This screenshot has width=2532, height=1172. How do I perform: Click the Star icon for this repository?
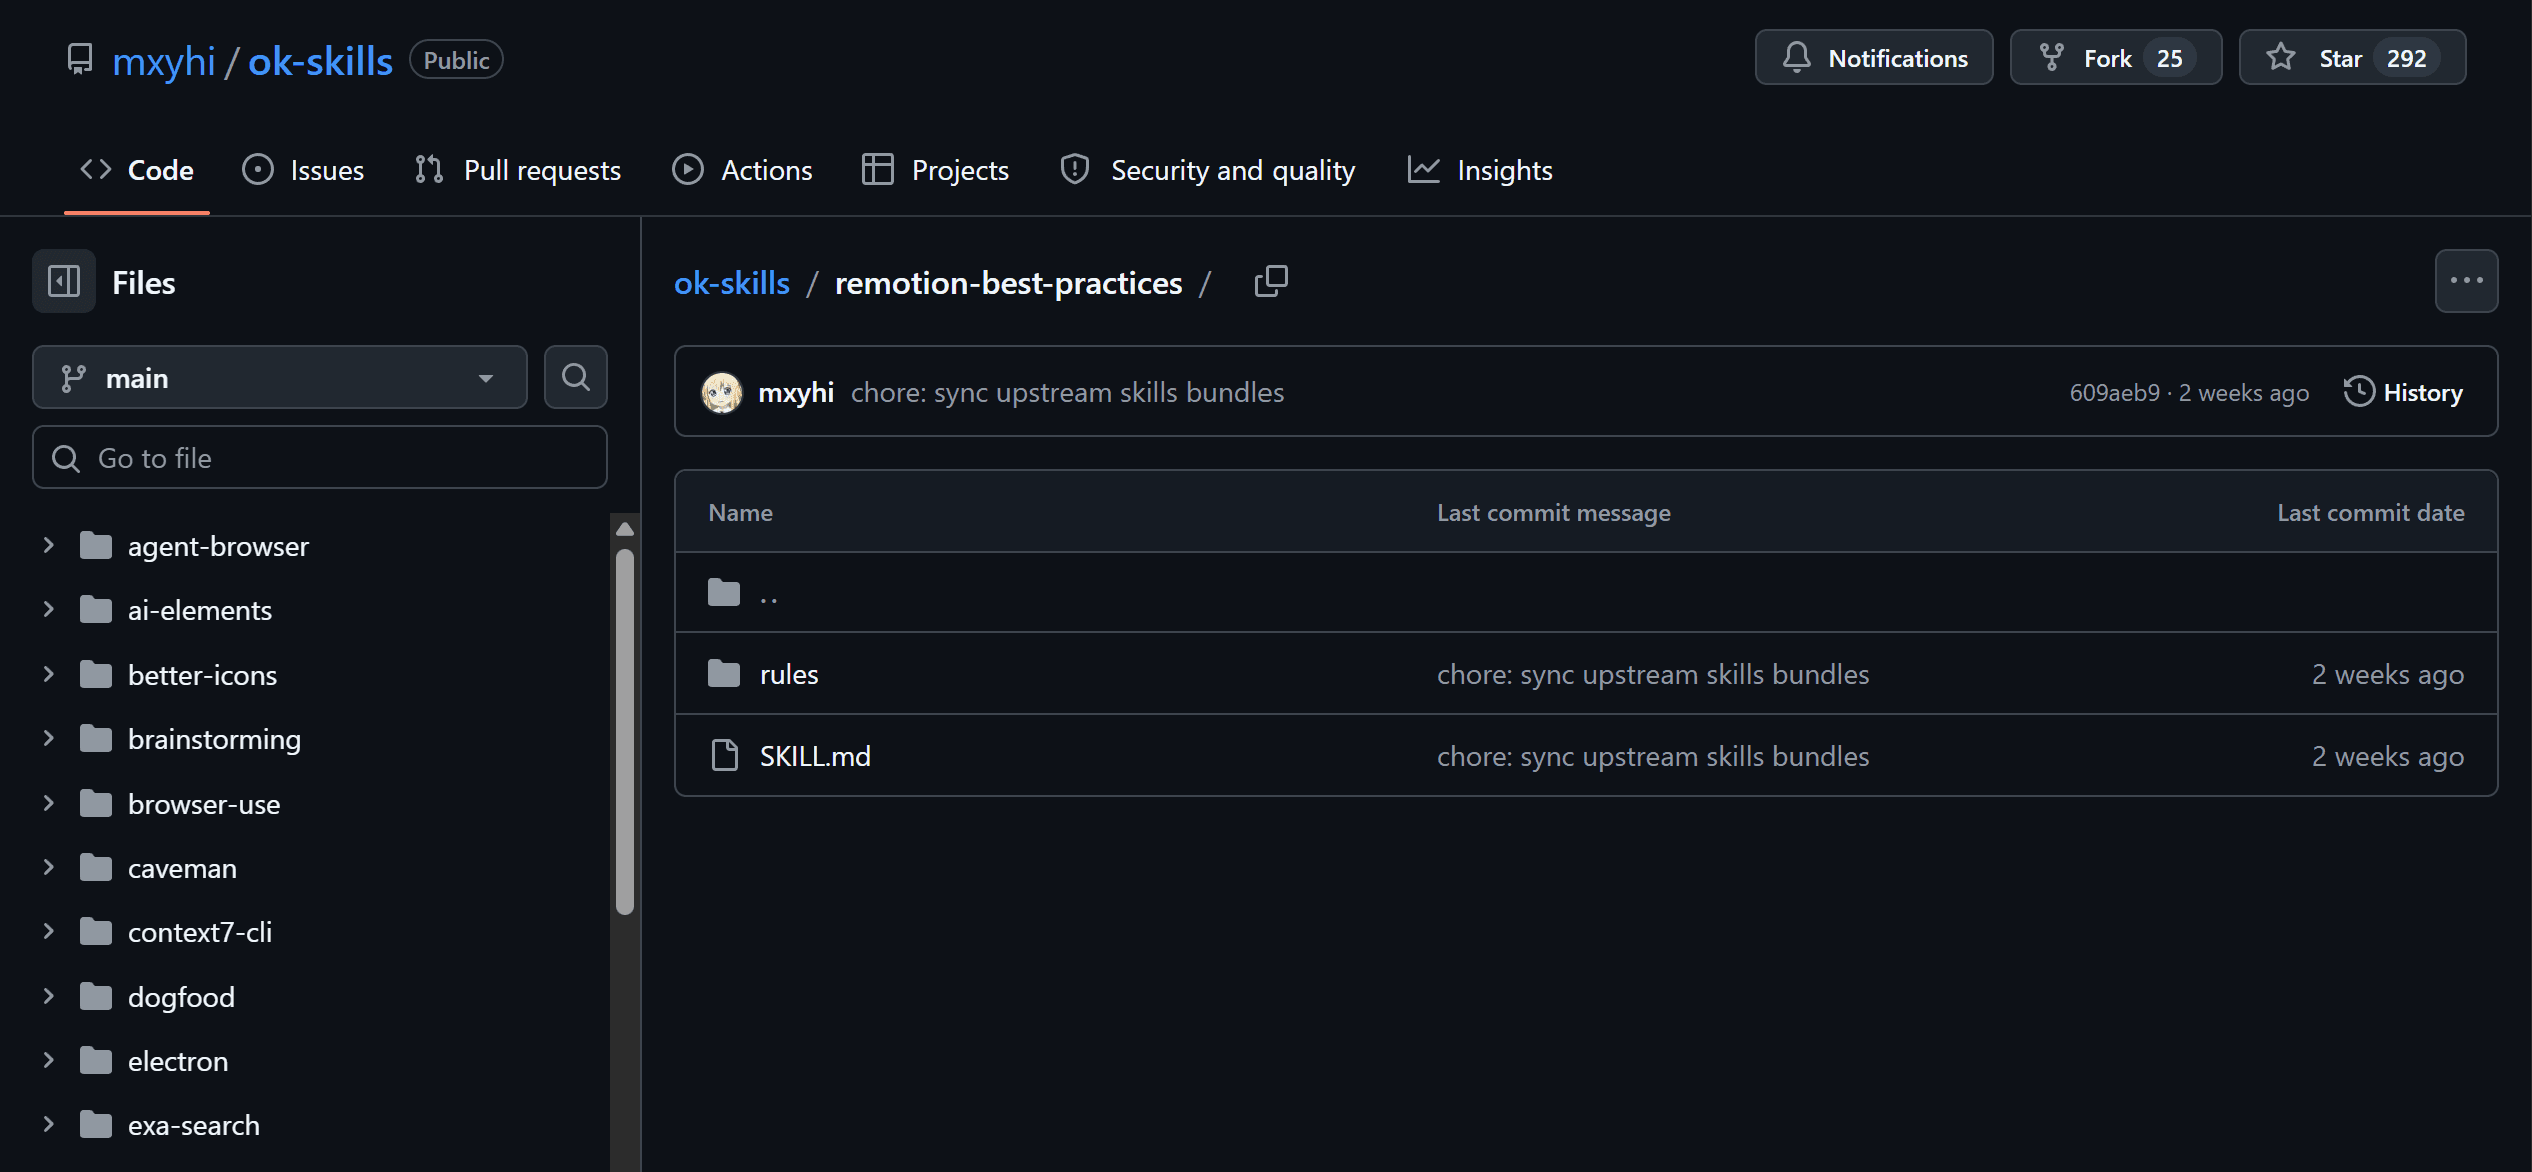pos(2281,58)
